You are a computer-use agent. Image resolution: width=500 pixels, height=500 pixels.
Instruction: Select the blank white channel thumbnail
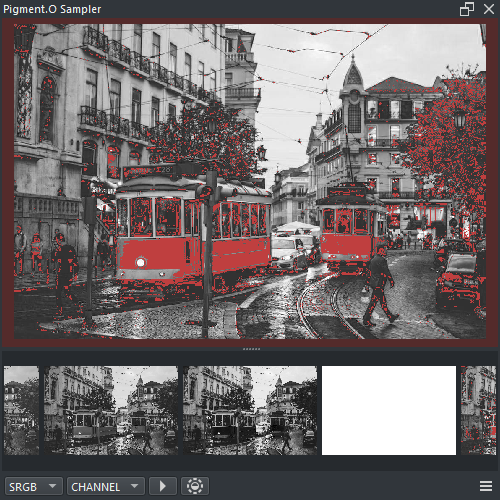[389, 410]
